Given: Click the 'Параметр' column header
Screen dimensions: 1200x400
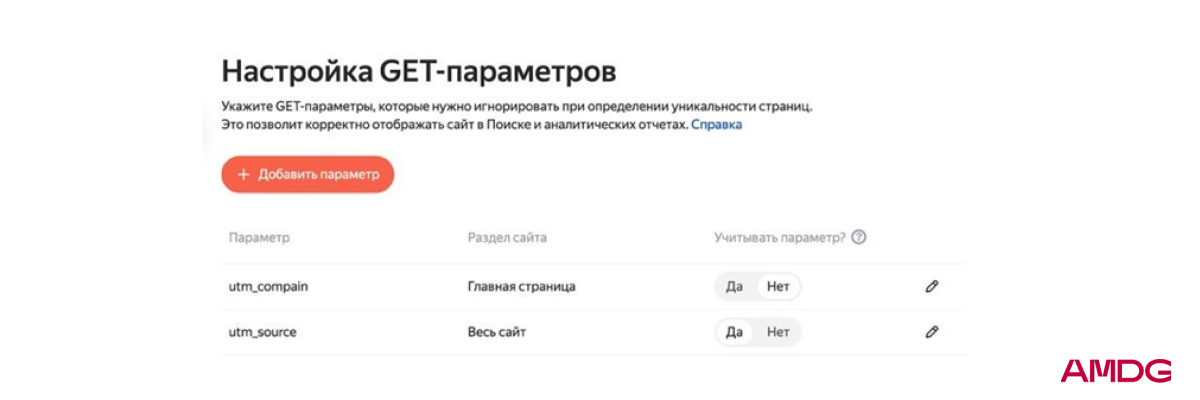Looking at the screenshot, I should tap(259, 238).
